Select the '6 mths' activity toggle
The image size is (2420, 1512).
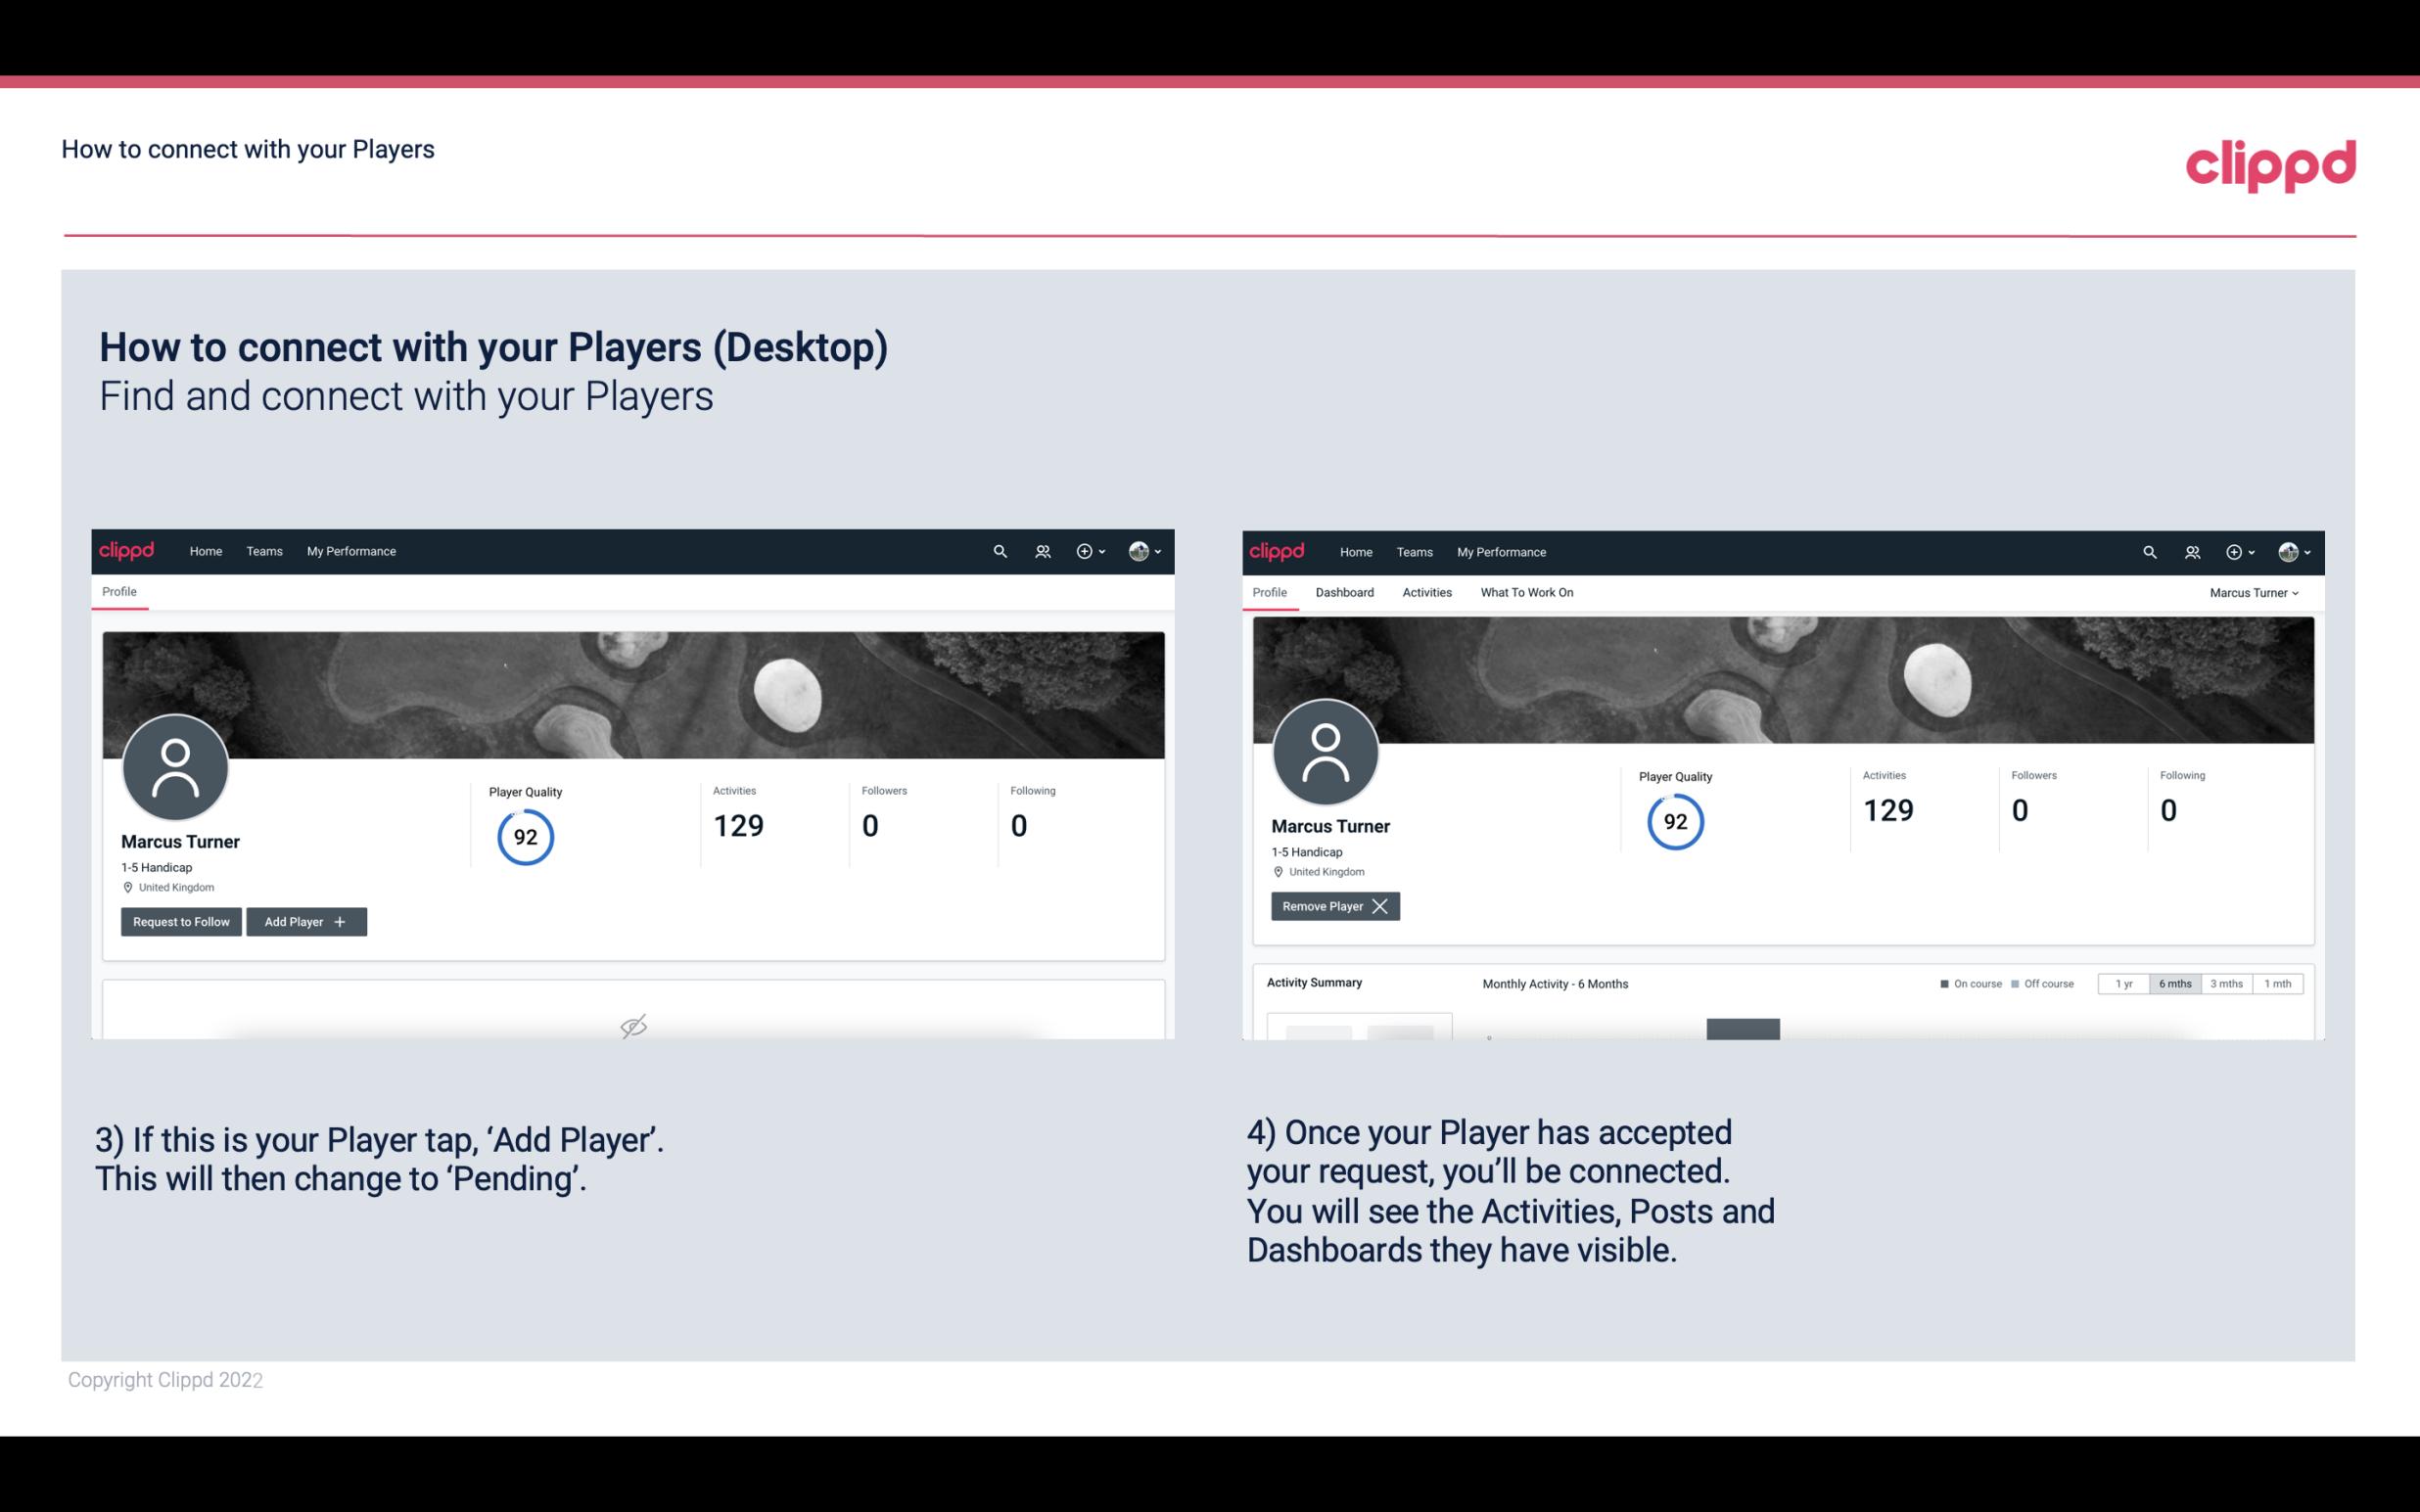click(x=2174, y=983)
